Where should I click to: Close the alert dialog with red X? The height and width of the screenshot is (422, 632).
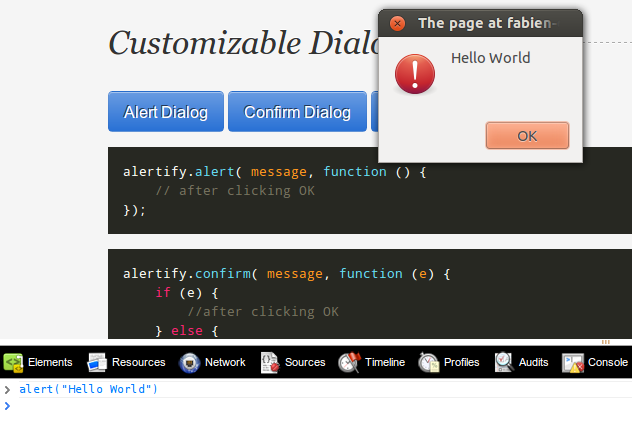click(397, 23)
